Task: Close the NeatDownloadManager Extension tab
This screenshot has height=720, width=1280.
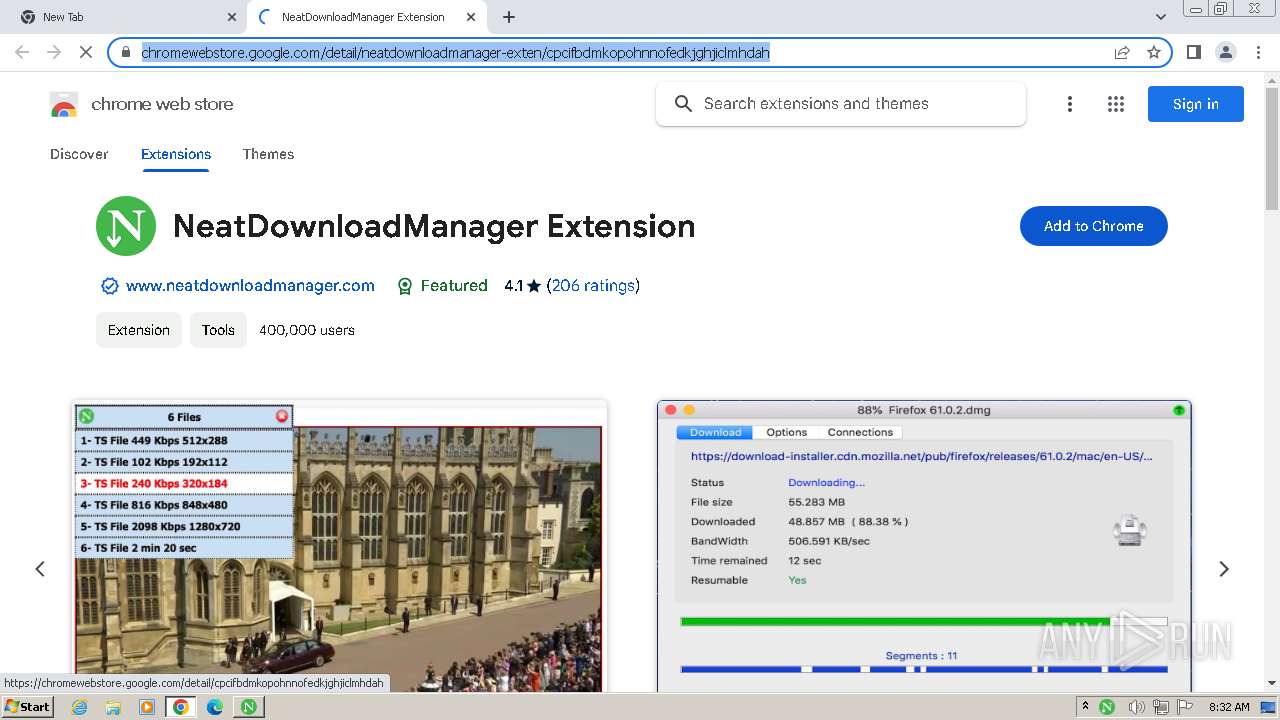Action: [x=471, y=17]
